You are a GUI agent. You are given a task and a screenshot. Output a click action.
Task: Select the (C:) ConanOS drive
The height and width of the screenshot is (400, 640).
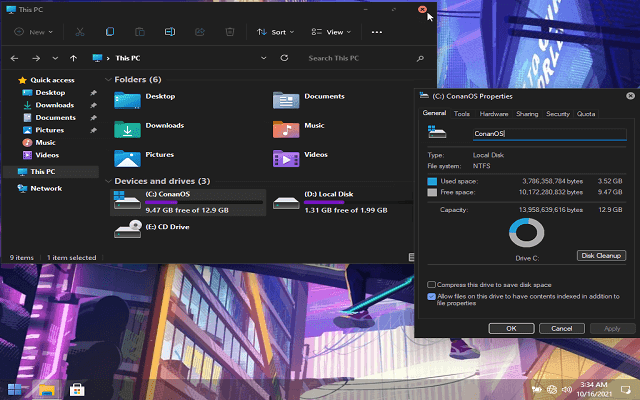[x=188, y=202]
